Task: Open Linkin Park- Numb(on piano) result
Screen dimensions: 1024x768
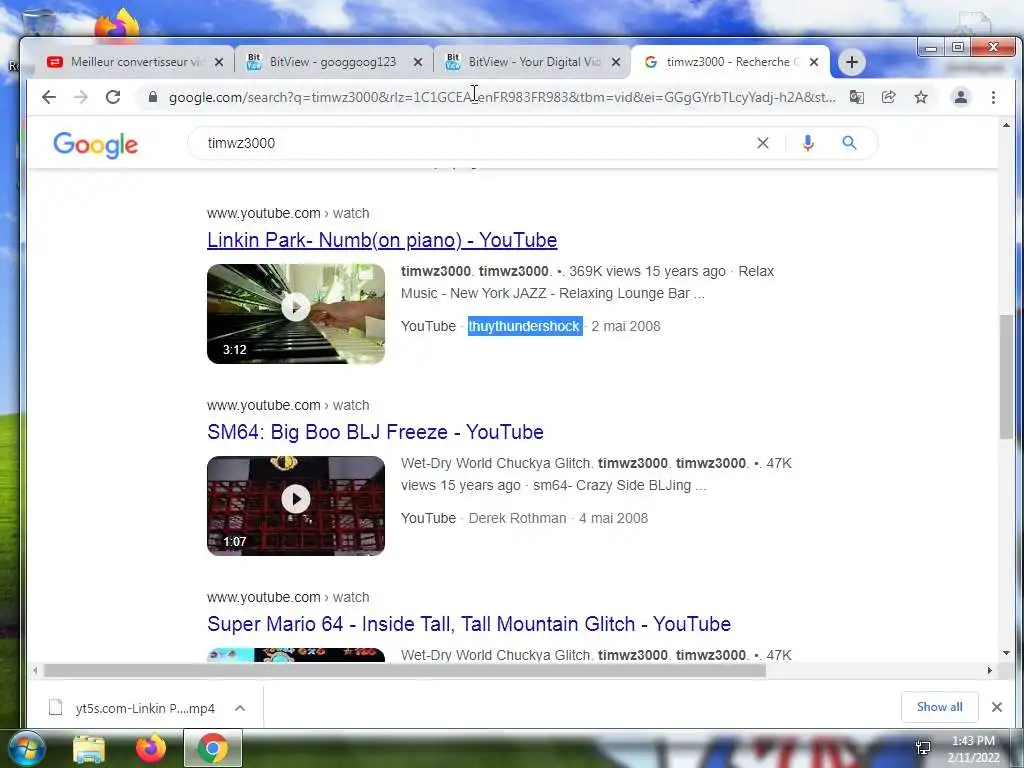Action: pos(382,240)
